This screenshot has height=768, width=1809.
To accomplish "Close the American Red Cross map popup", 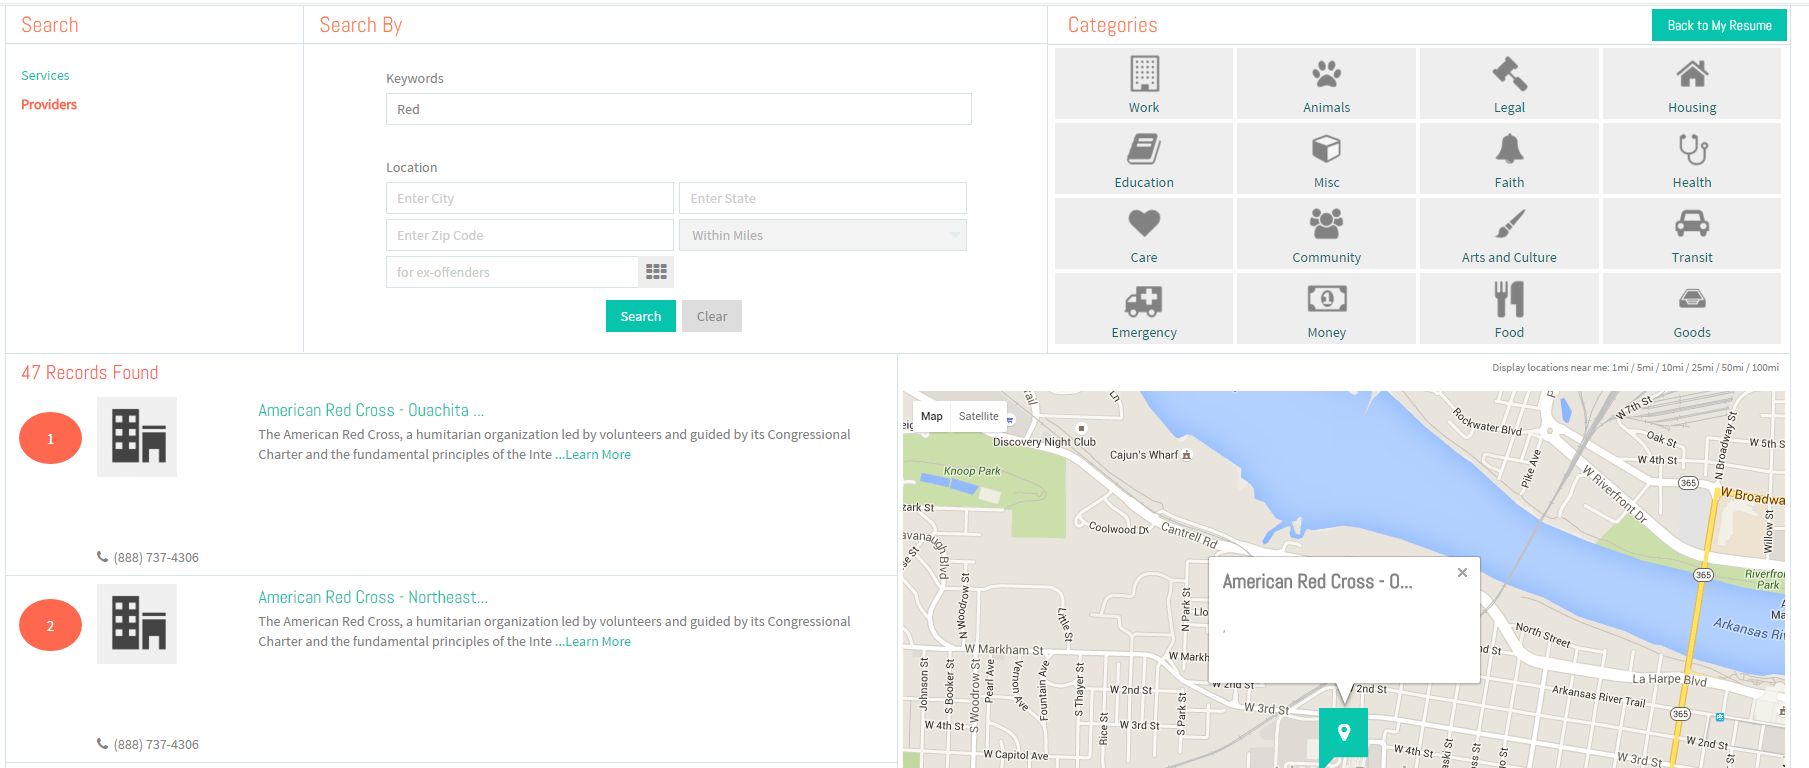I will [1462, 573].
